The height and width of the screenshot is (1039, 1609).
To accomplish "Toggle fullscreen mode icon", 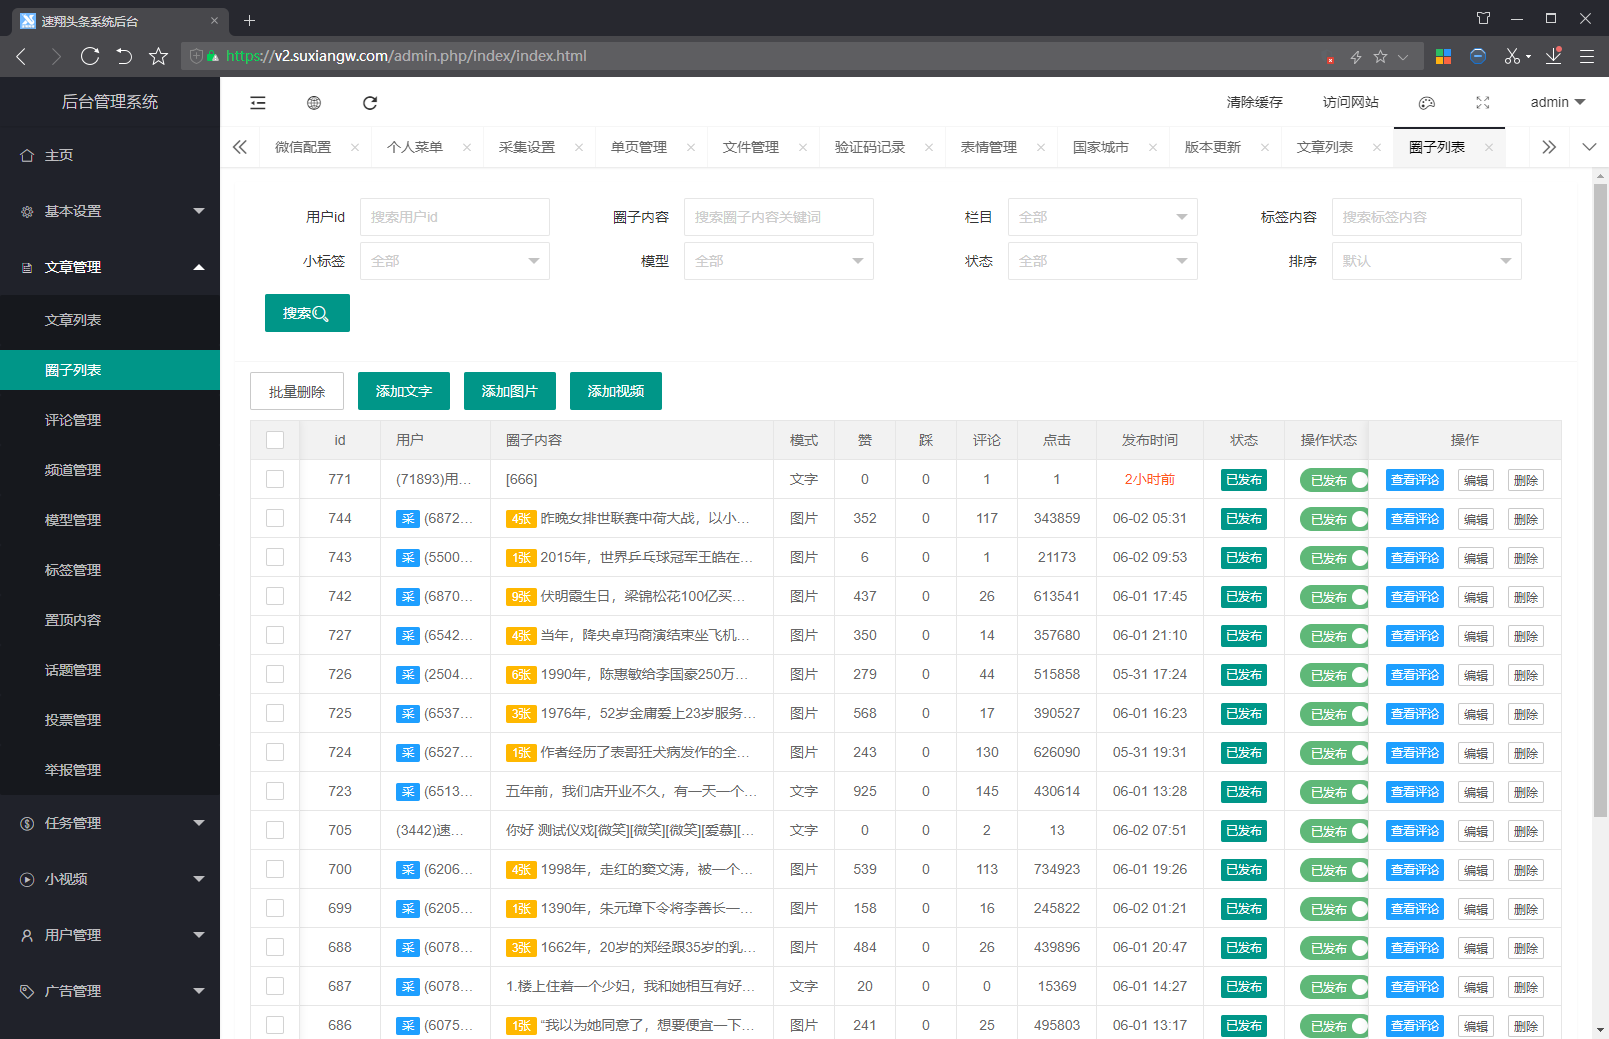I will [x=1483, y=103].
